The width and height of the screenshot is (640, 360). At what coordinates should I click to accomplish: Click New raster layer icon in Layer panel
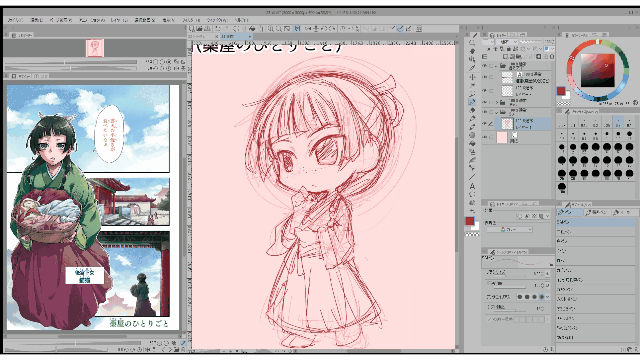point(505,57)
